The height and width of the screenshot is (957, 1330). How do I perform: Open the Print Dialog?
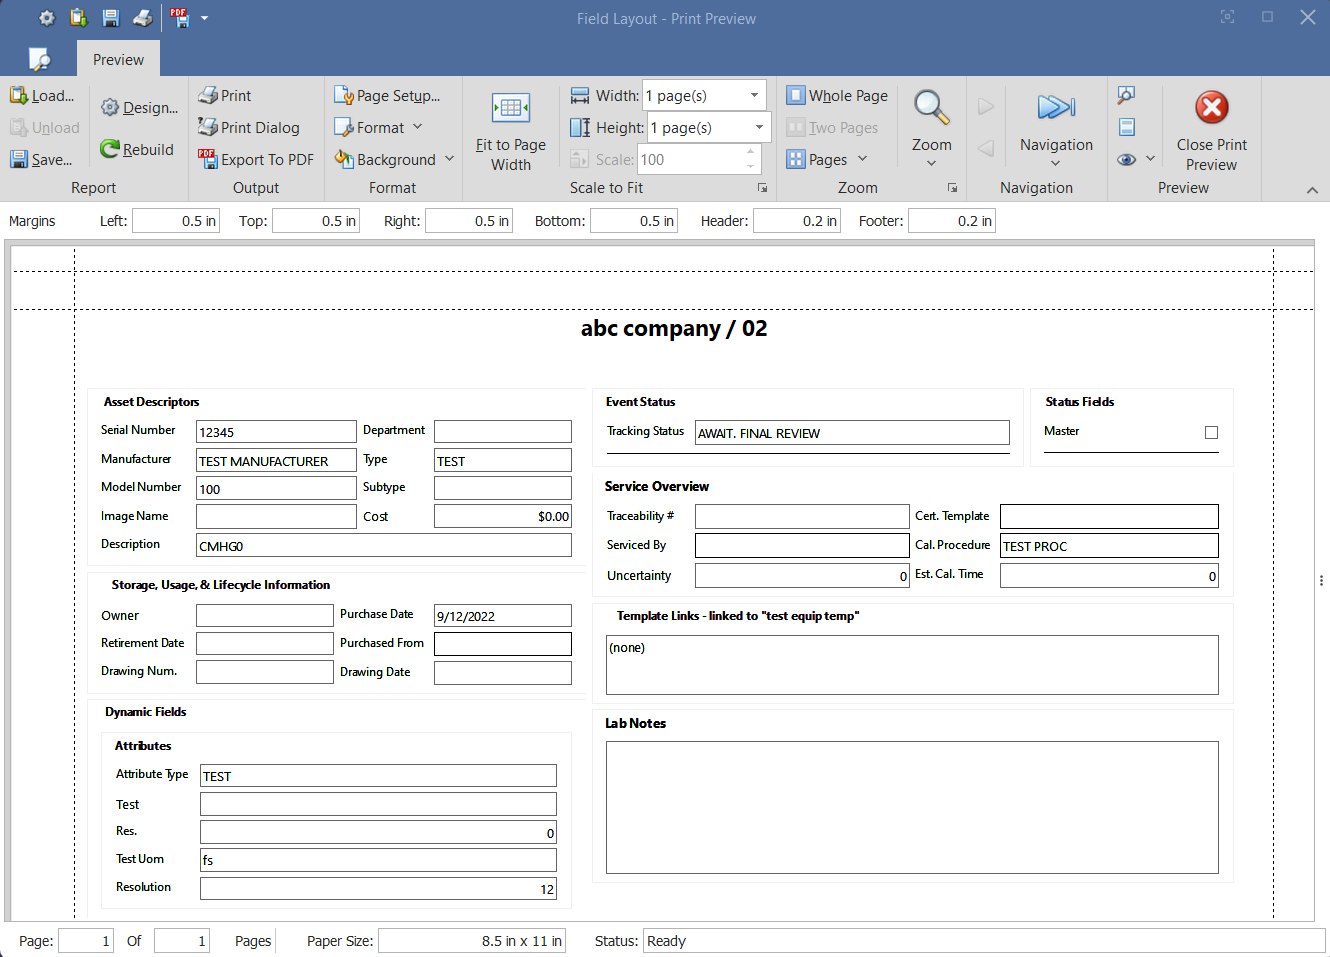click(249, 128)
